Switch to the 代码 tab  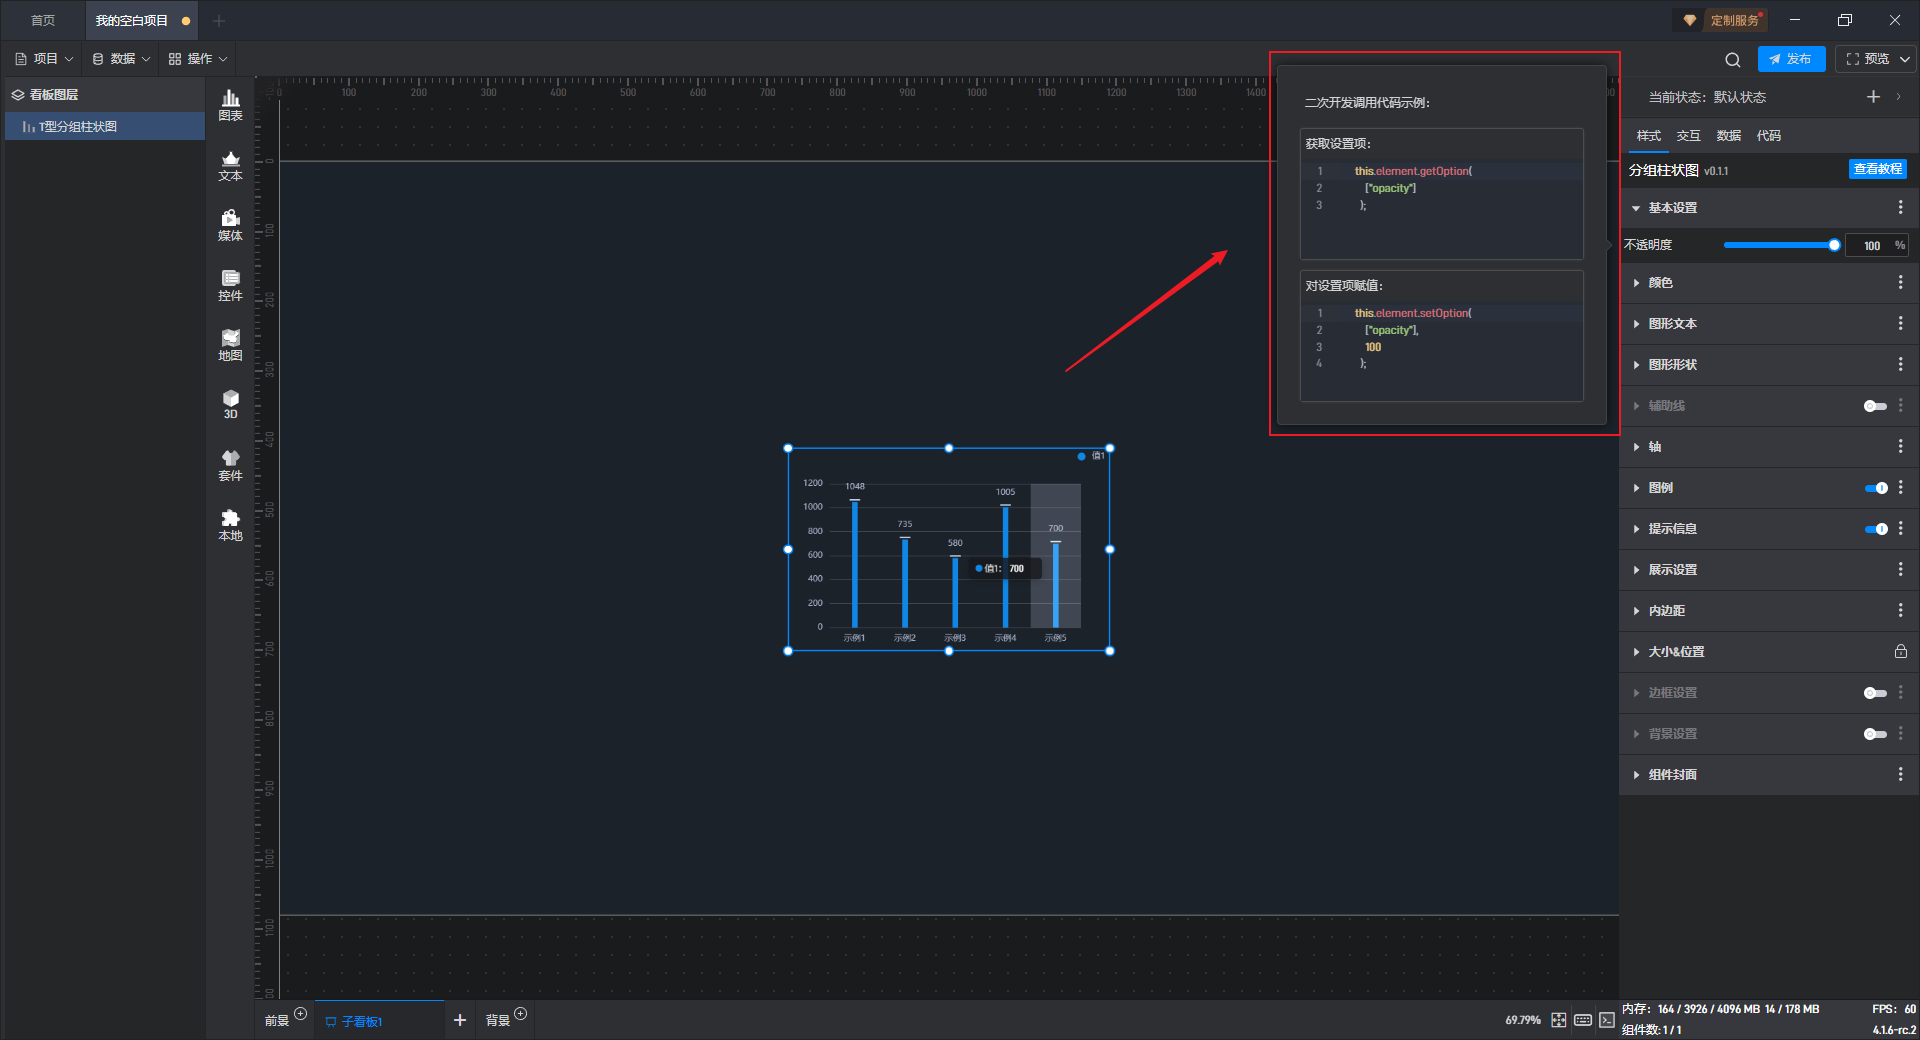point(1768,136)
